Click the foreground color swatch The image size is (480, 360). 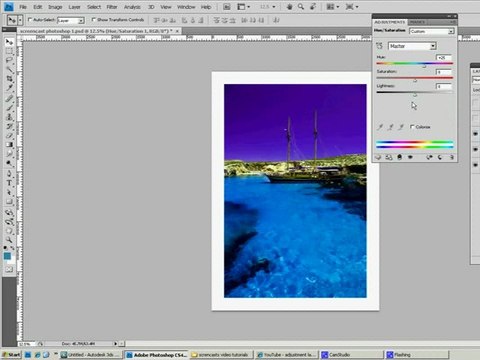tap(7, 256)
